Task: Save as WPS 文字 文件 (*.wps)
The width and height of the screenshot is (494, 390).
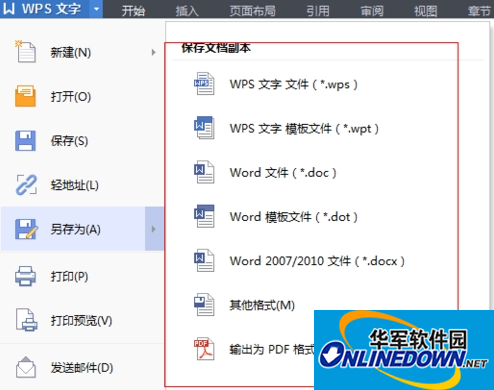Action: click(x=294, y=84)
